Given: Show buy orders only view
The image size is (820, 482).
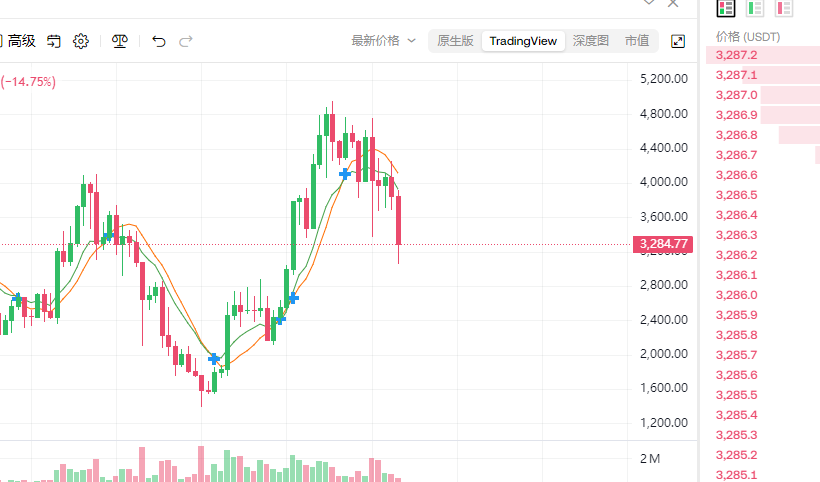Looking at the screenshot, I should 755,8.
